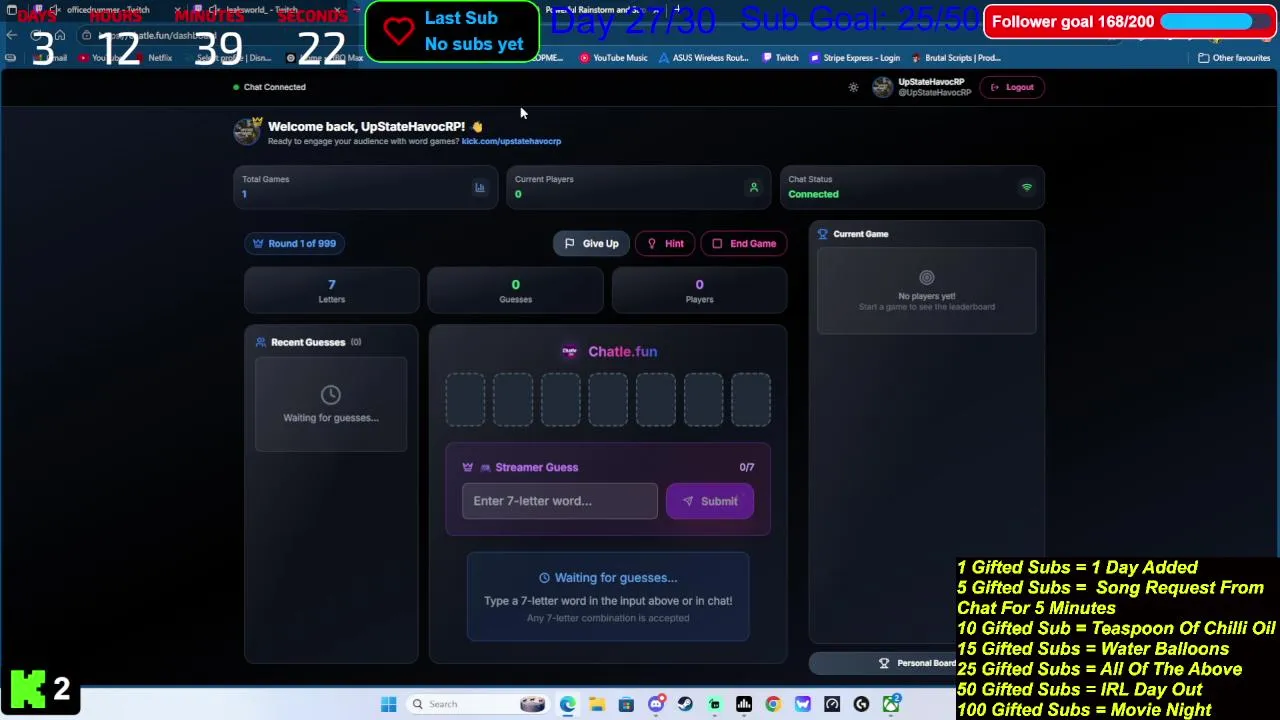The width and height of the screenshot is (1280, 720).
Task: Click the target icon in Current Game panel
Action: 927,278
